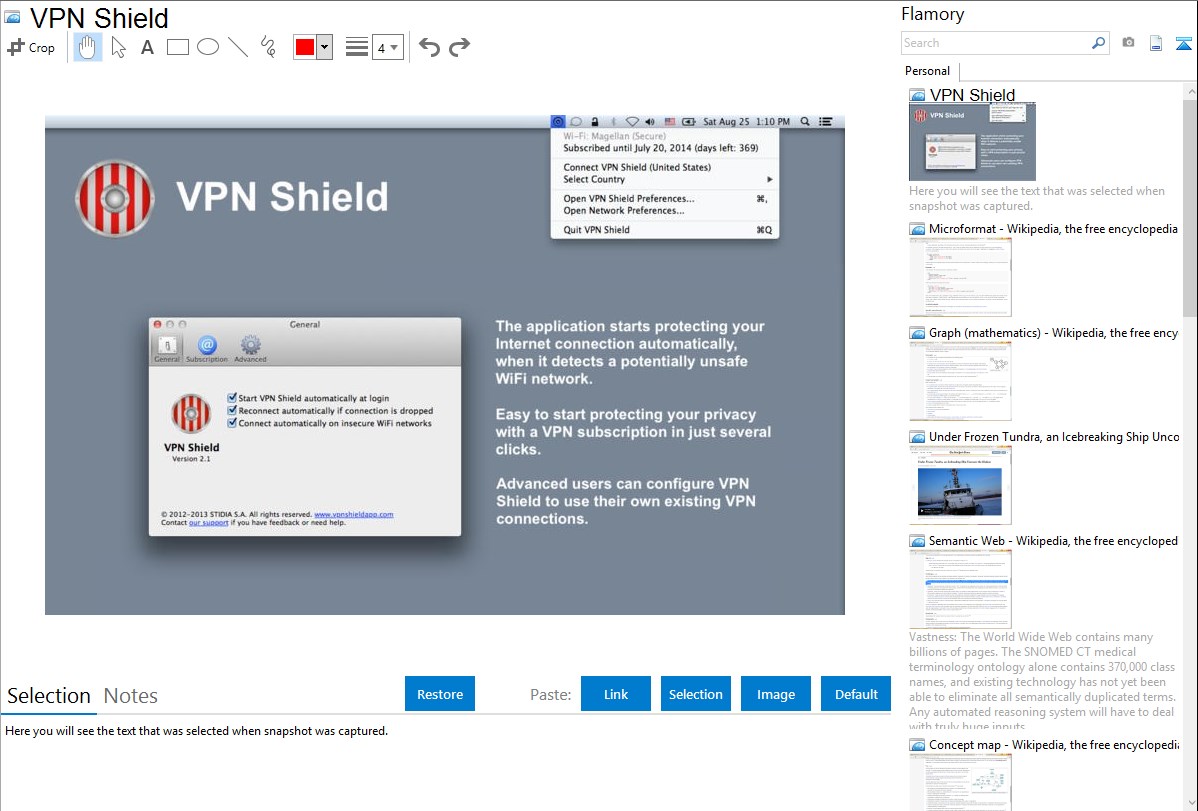Viewport: 1198px width, 811px height.
Task: Switch to the Notes tab
Action: (x=131, y=696)
